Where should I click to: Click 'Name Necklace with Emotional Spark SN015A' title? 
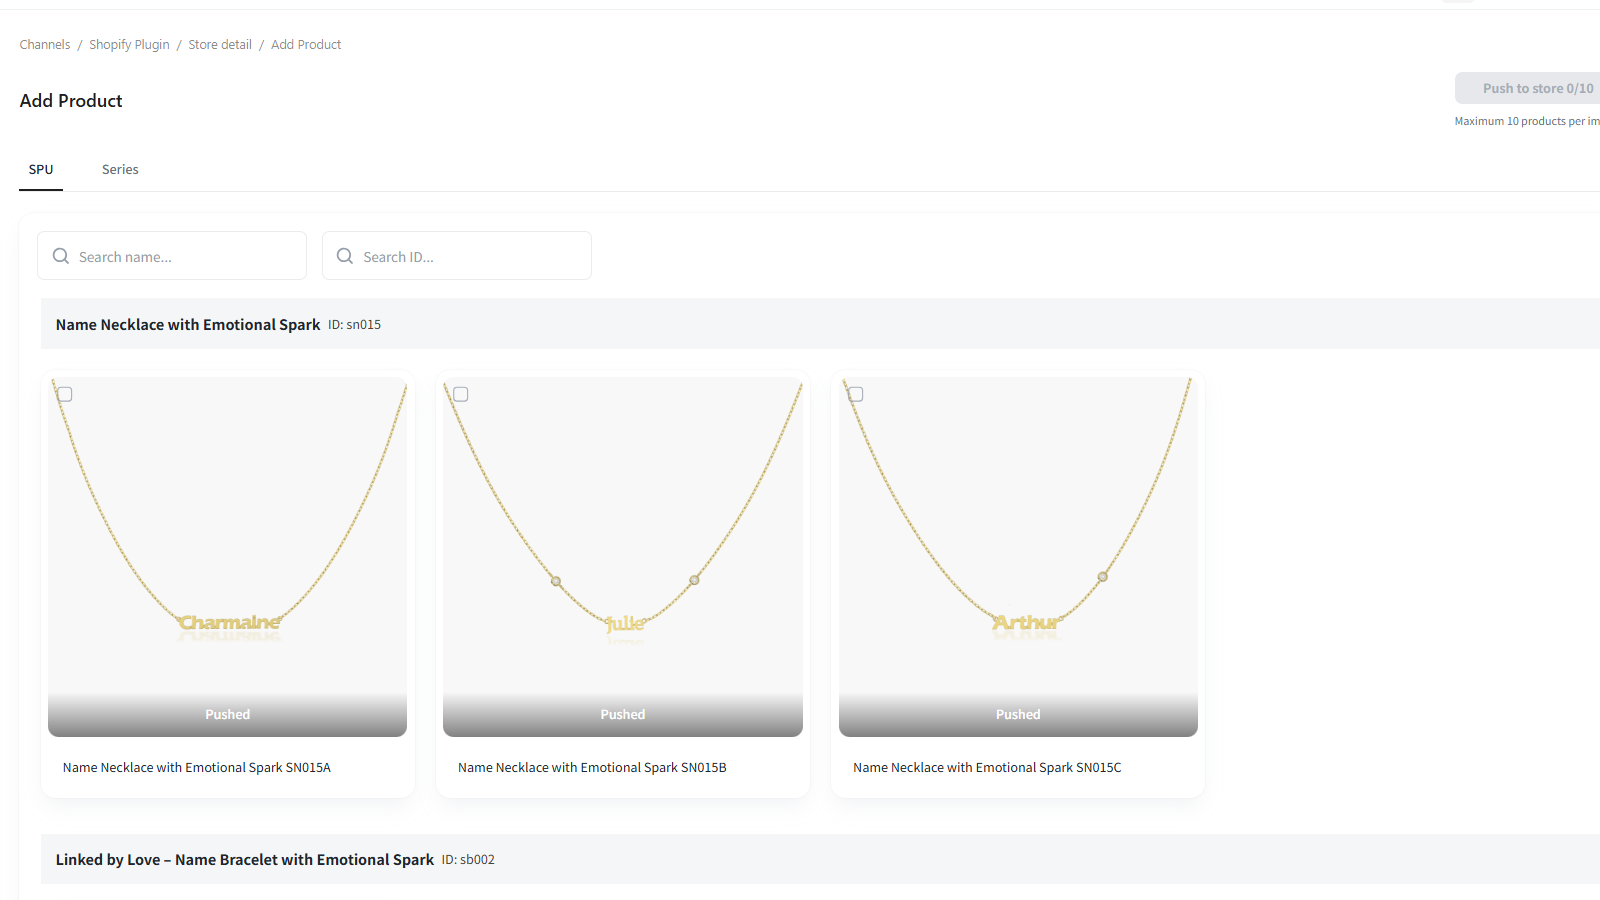click(x=197, y=767)
